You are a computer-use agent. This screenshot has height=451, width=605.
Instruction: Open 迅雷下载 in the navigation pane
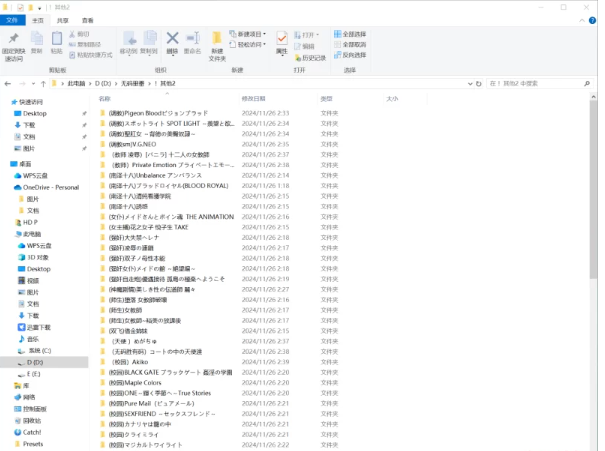34,327
